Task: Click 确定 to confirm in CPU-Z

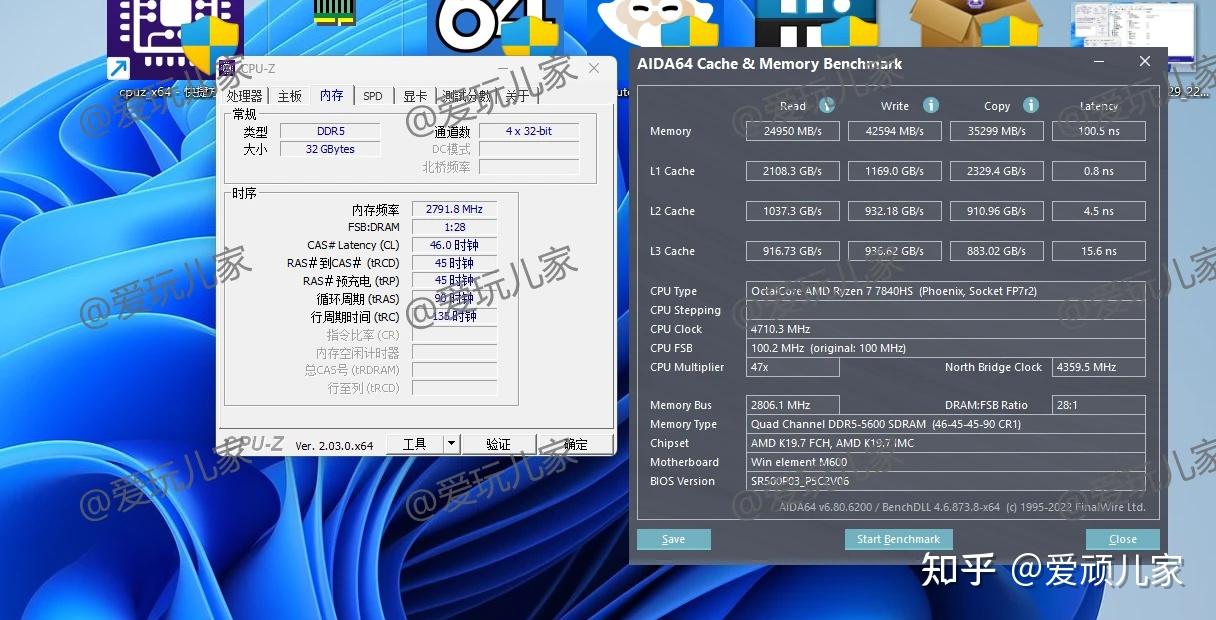Action: [577, 444]
